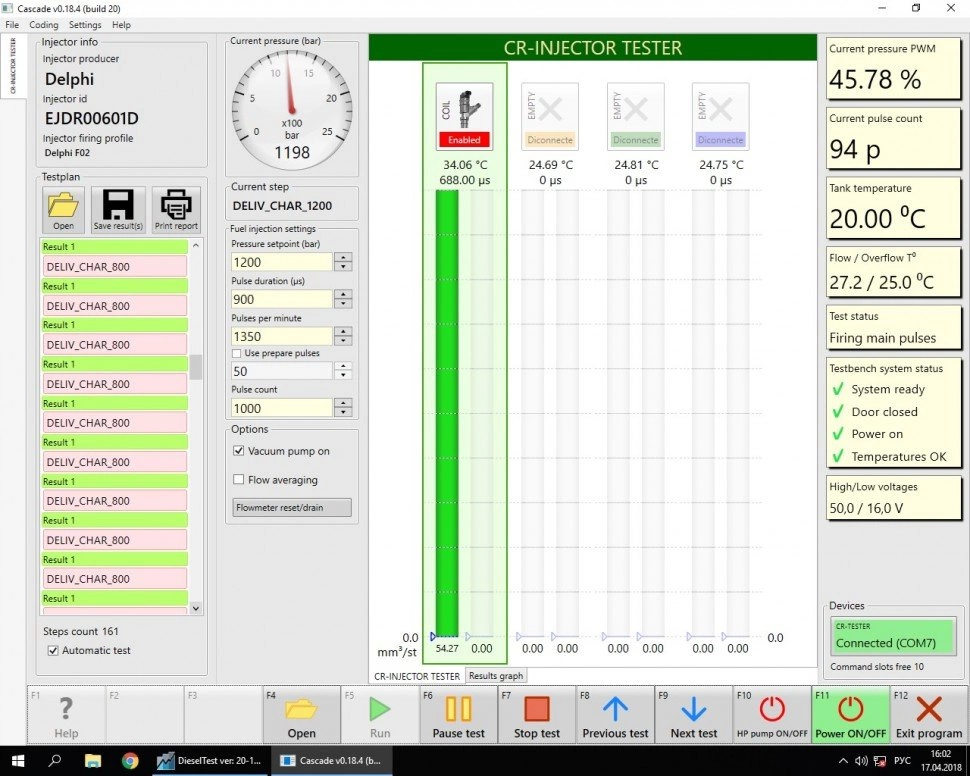This screenshot has height=776, width=970.
Task: Click Flowmeter reset/drain button
Action: coord(292,507)
